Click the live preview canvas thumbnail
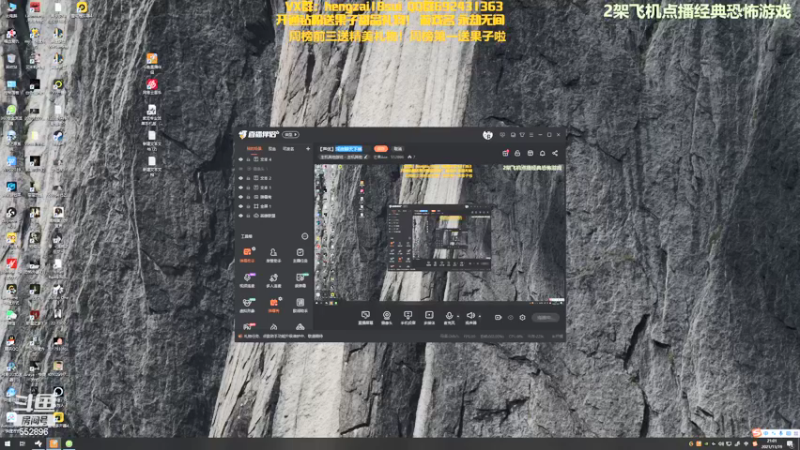 point(439,233)
